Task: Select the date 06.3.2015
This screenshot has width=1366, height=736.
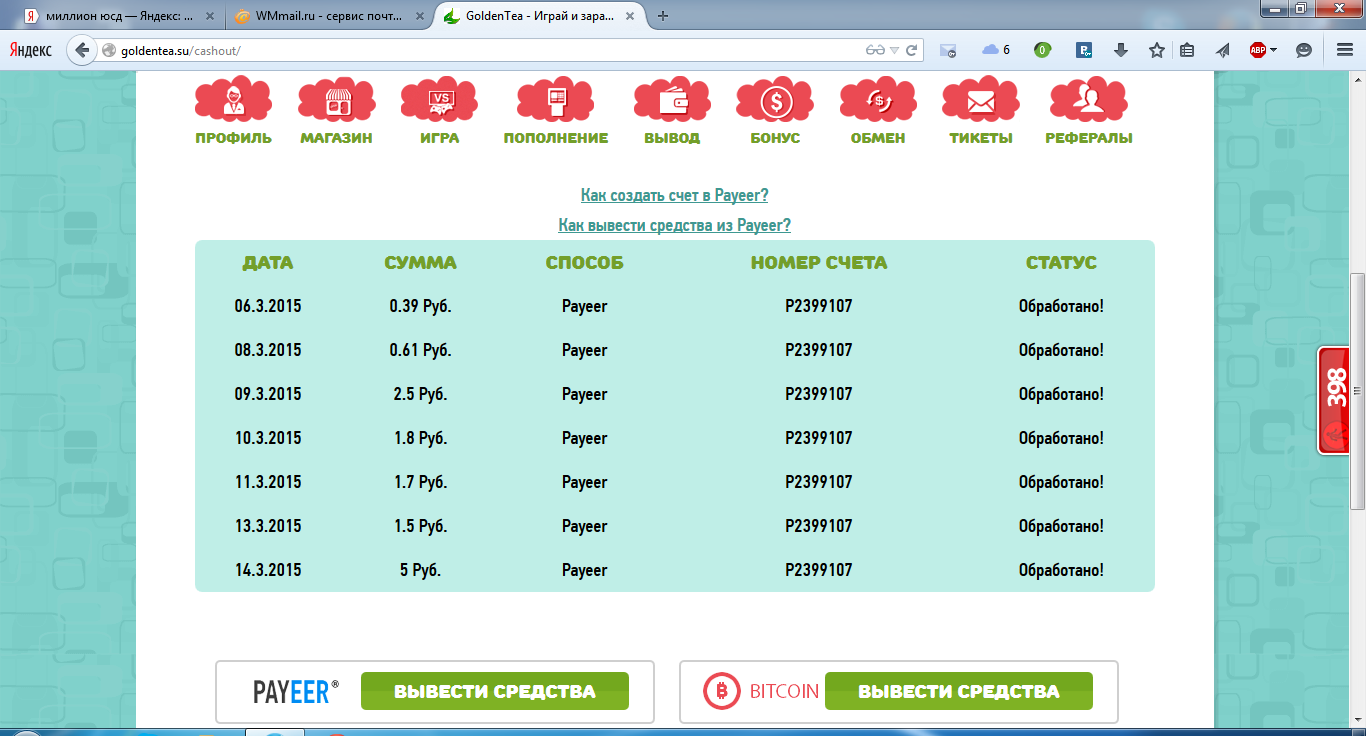Action: (268, 306)
